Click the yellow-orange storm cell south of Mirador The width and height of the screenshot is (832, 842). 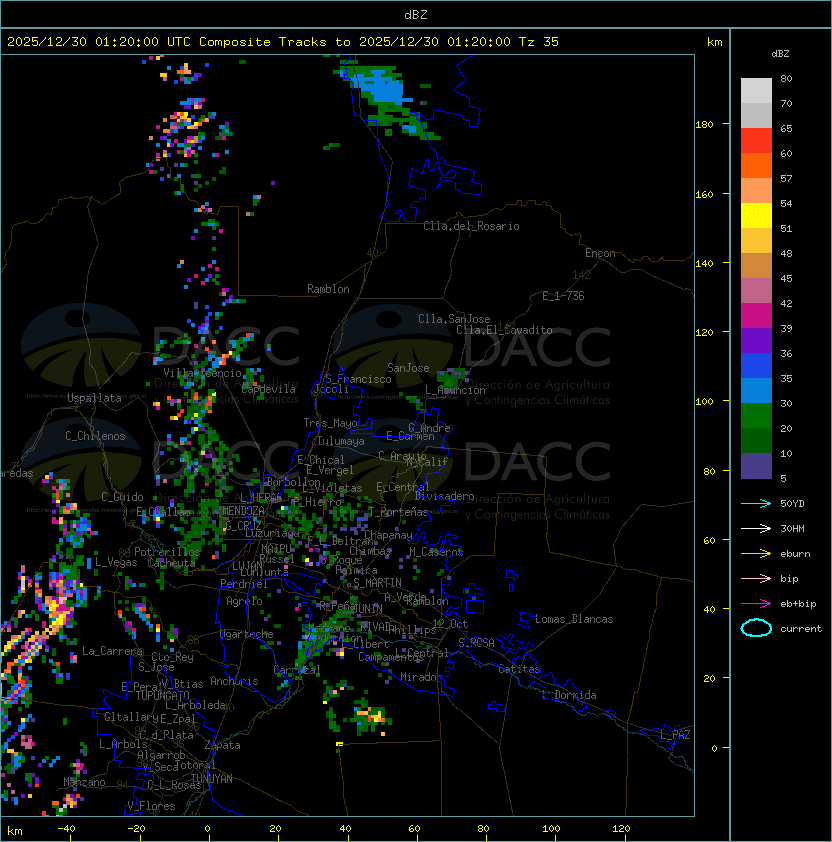click(371, 715)
